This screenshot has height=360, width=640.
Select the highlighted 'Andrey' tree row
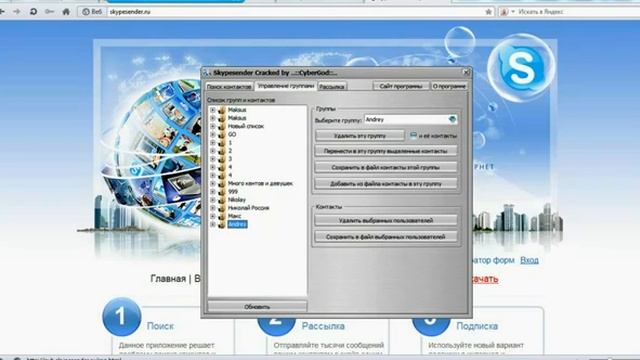click(x=237, y=224)
